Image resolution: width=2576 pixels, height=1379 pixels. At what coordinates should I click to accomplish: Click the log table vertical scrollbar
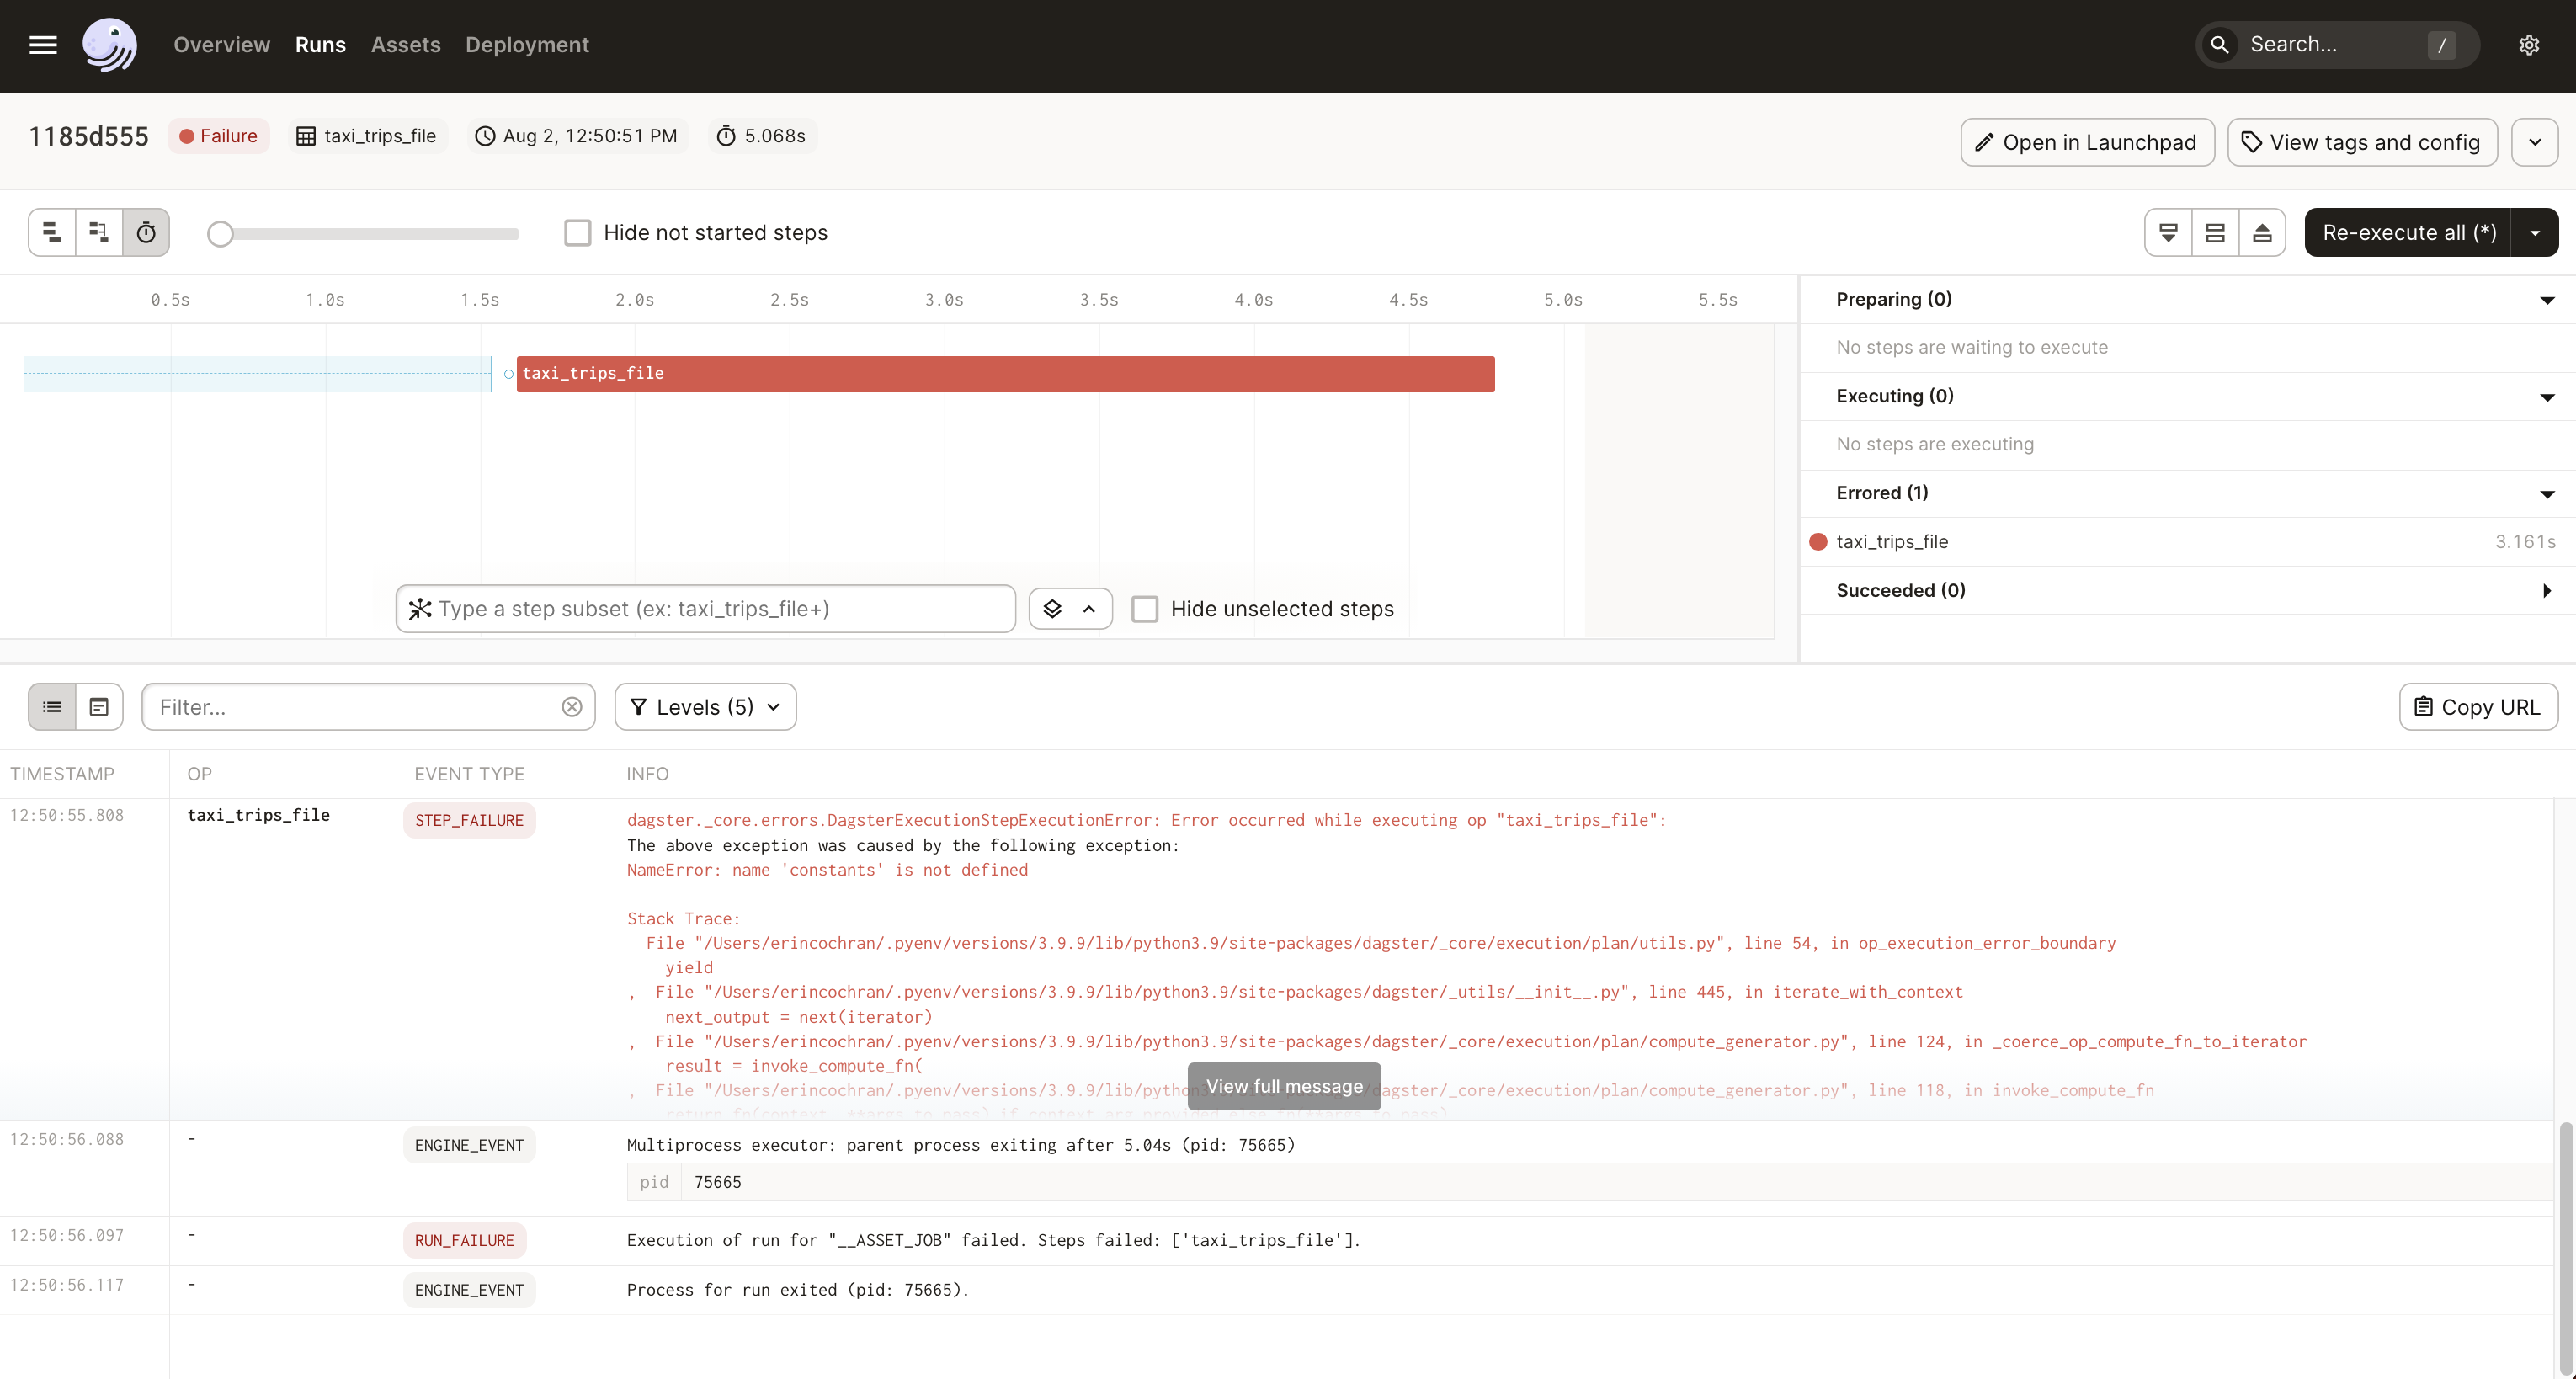(x=2566, y=1248)
